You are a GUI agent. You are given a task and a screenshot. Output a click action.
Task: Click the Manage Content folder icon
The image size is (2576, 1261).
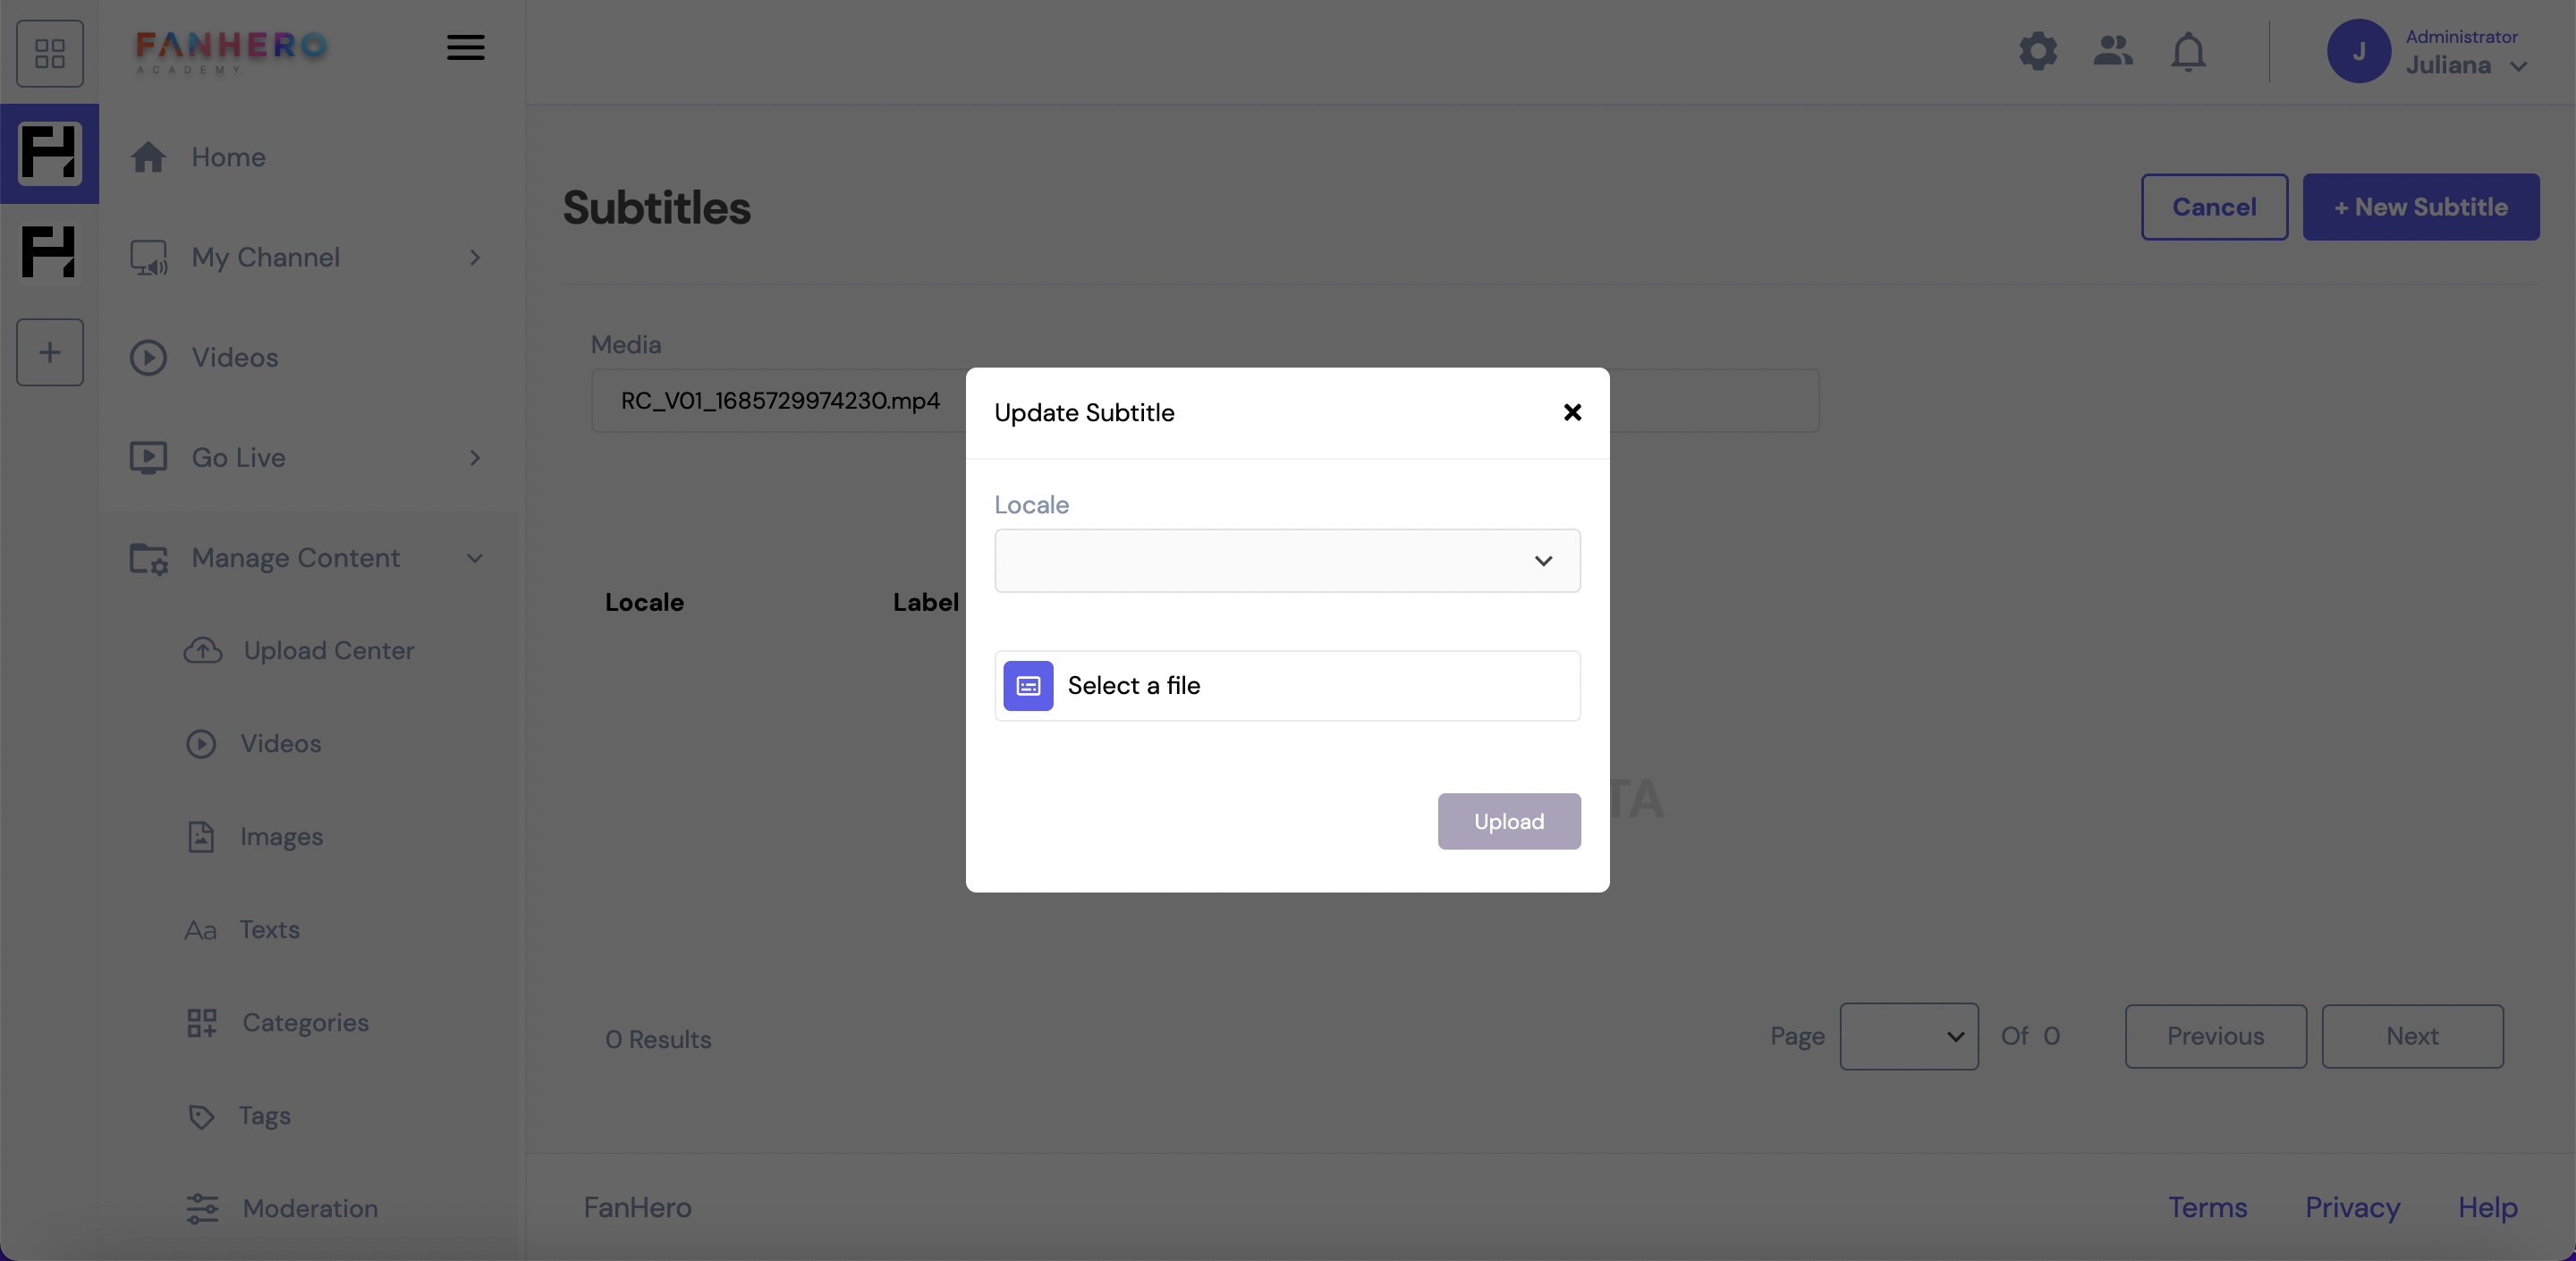148,558
